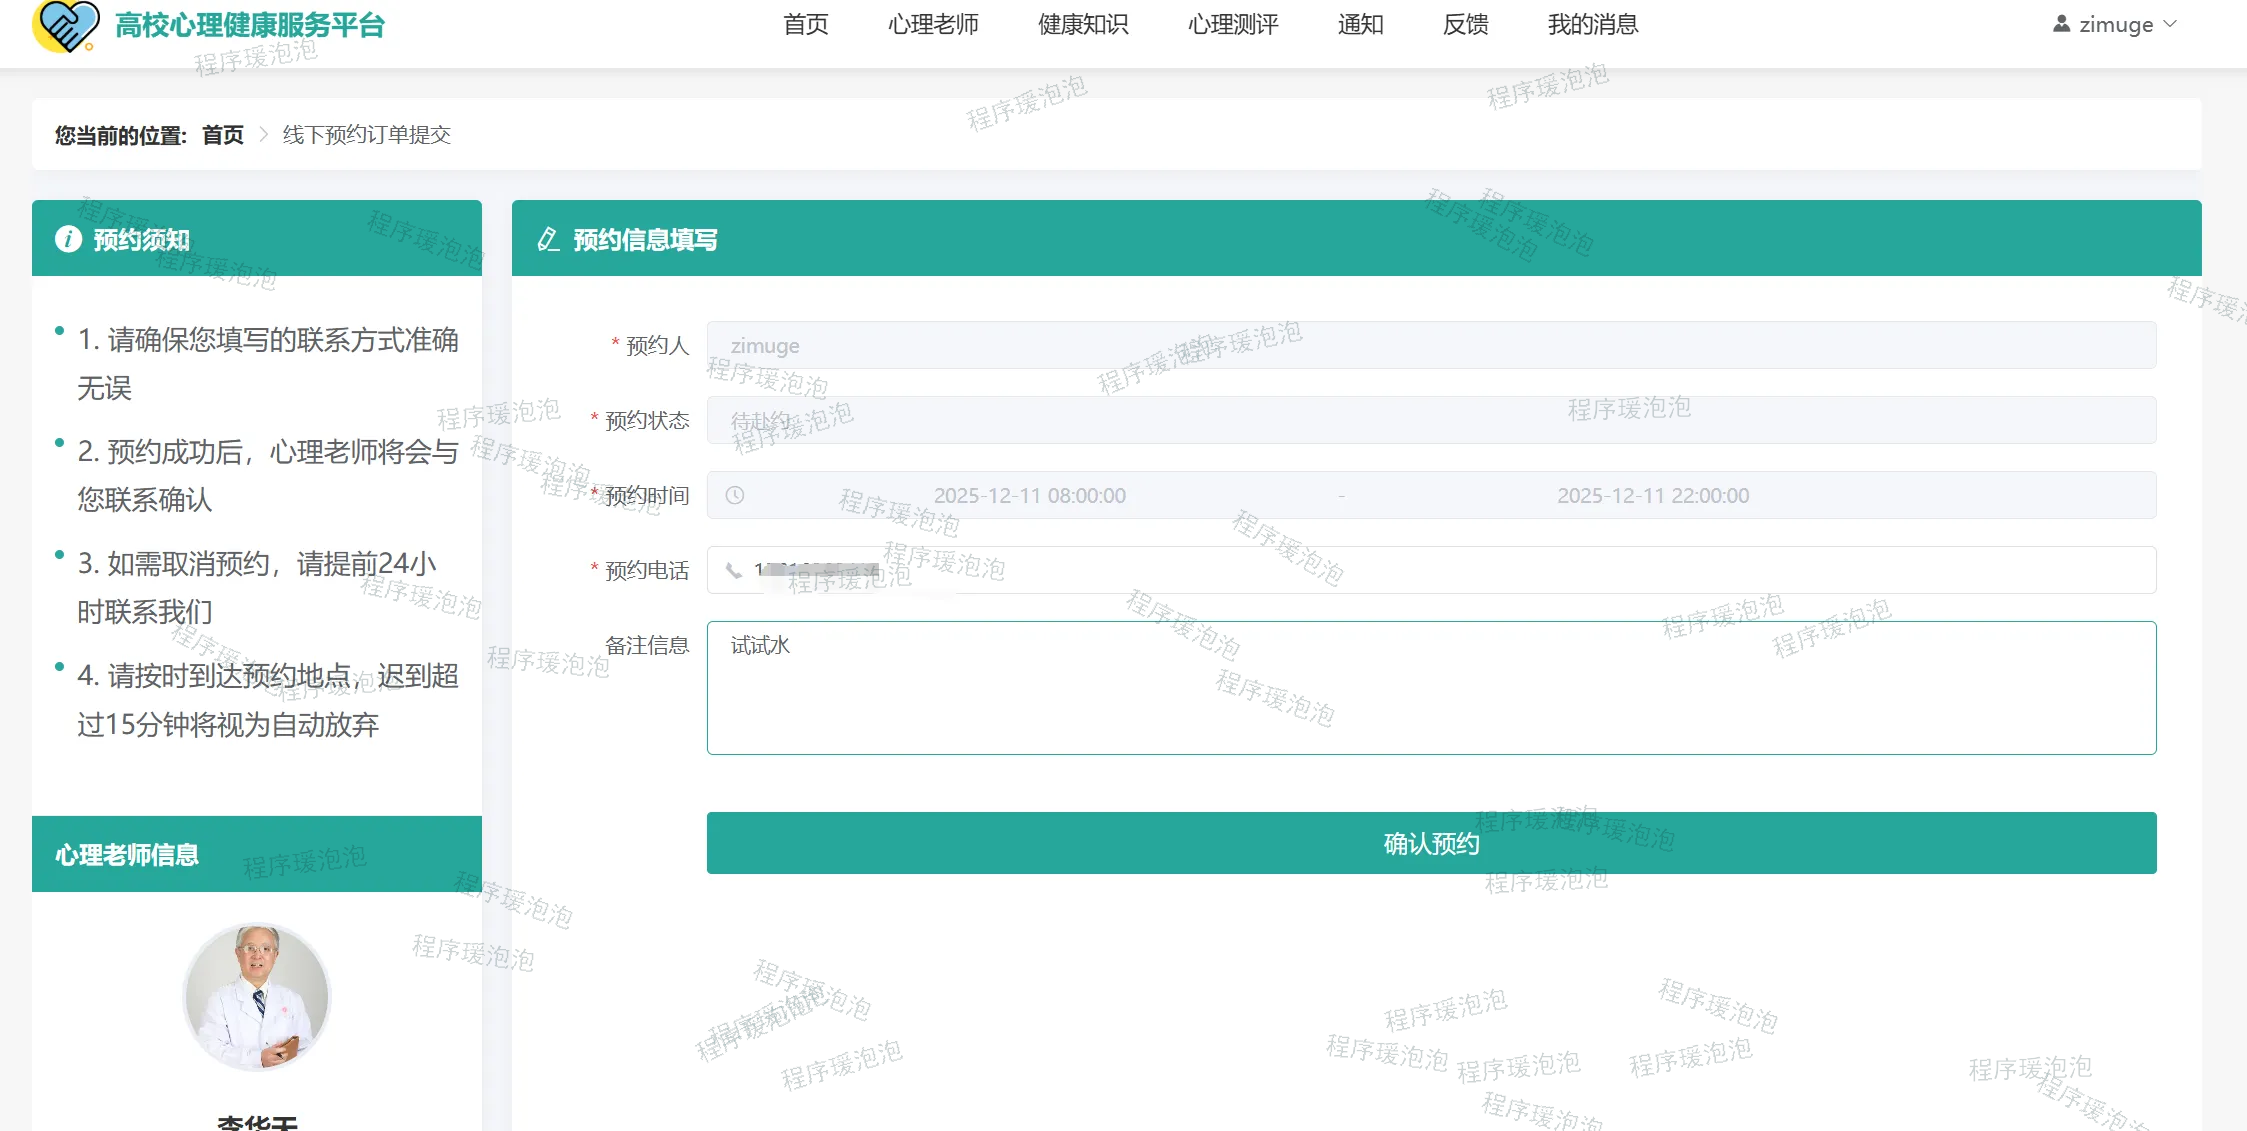The width and height of the screenshot is (2247, 1131).
Task: Click the 预约电话 input field
Action: pyautogui.click(x=1430, y=570)
